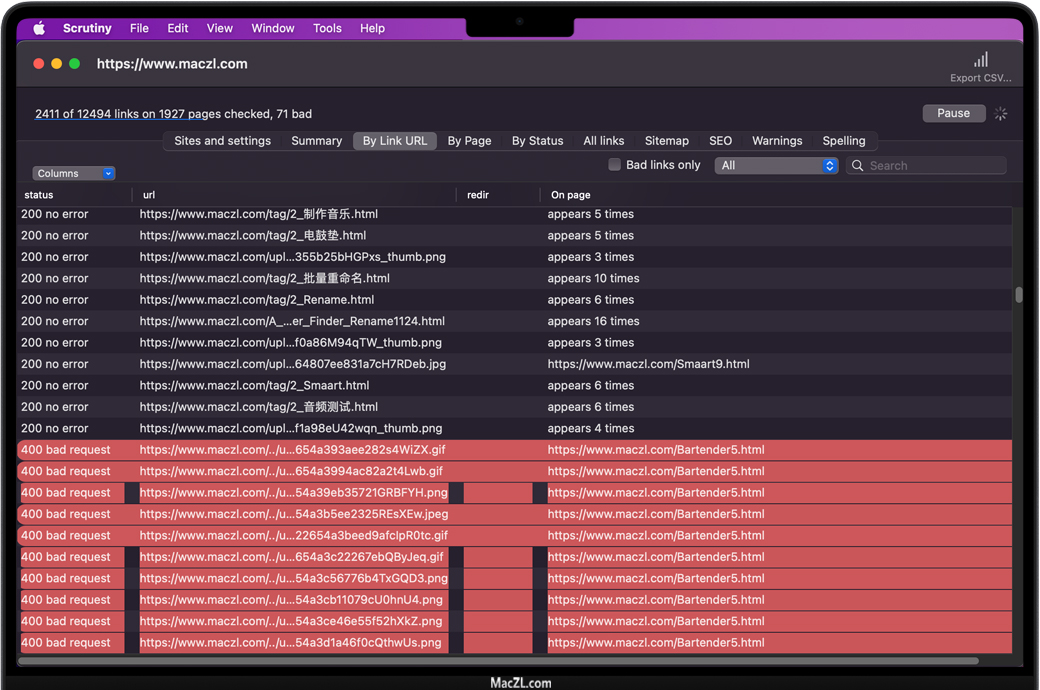Click the magnifier icon in search field
1040x690 pixels.
[858, 166]
